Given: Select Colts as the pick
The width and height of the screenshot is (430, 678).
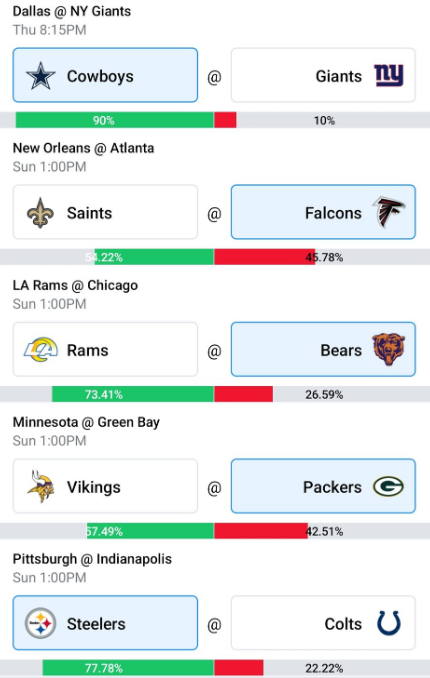Looking at the screenshot, I should [323, 623].
